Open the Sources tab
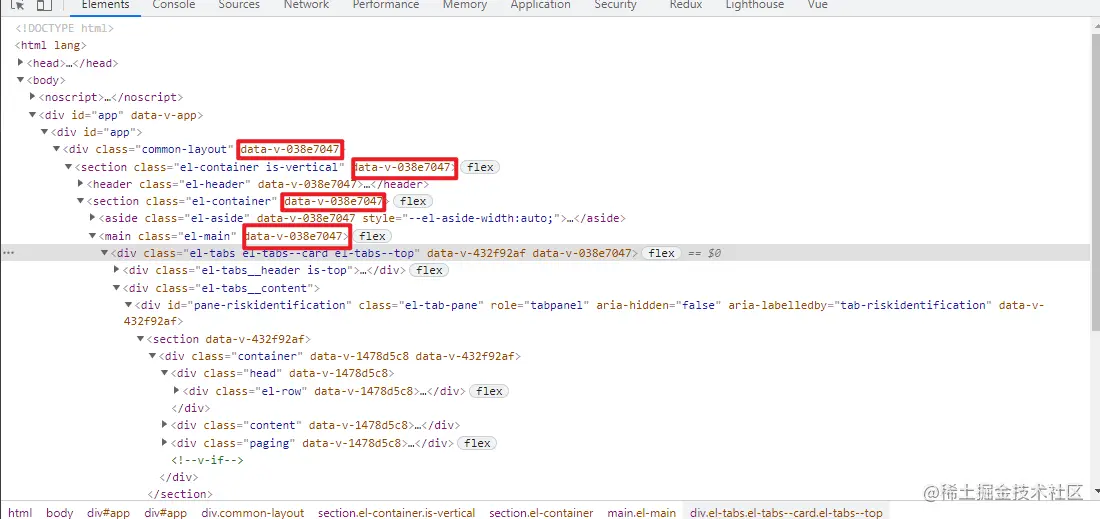This screenshot has width=1100, height=519. tap(239, 5)
